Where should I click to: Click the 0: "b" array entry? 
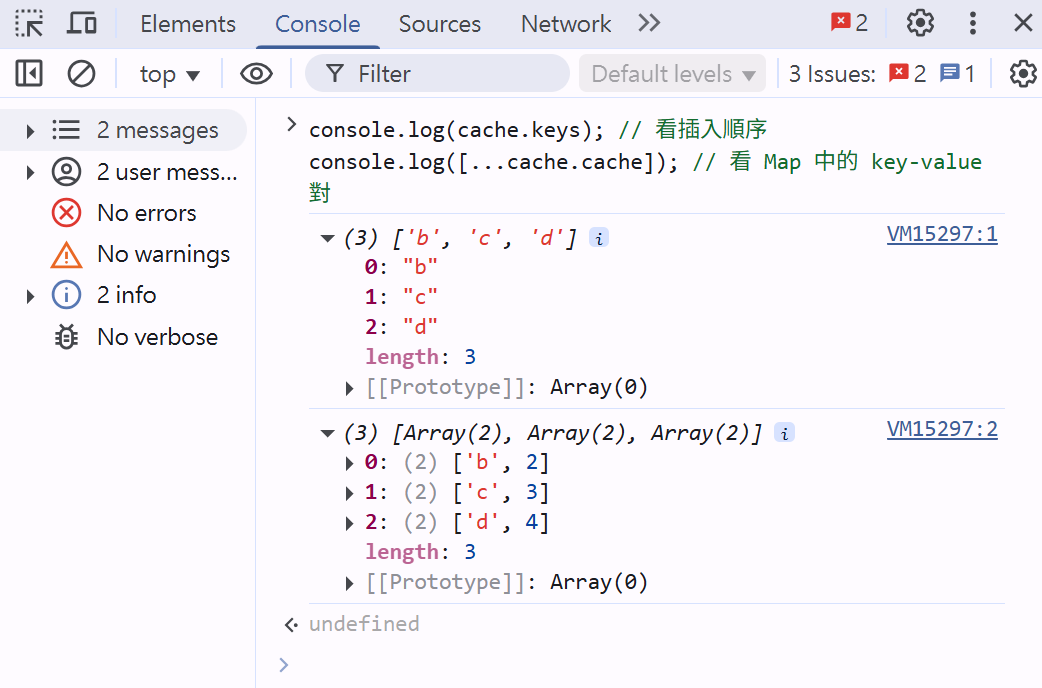(x=401, y=267)
